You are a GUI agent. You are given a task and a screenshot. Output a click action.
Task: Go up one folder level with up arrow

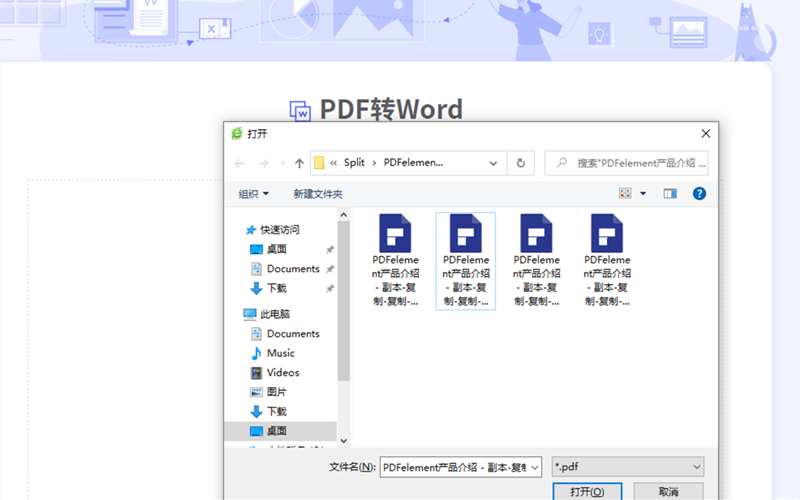[299, 163]
